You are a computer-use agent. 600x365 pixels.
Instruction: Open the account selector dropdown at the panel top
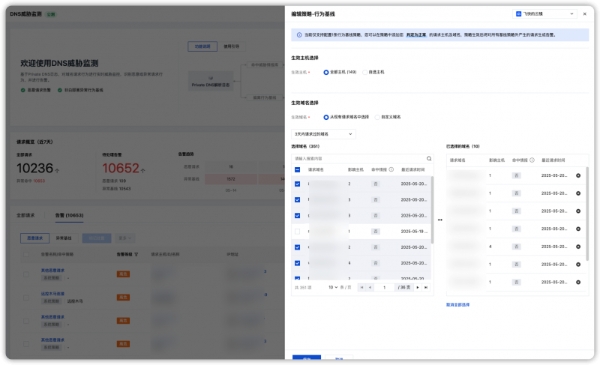click(544, 14)
